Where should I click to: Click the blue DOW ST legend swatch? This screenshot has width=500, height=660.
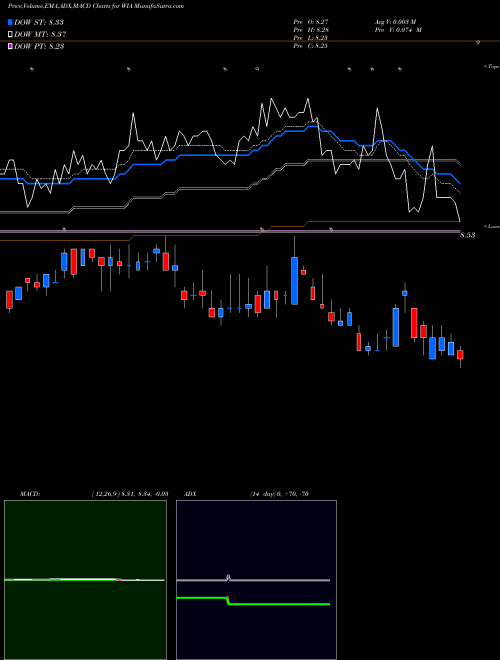(10, 22)
